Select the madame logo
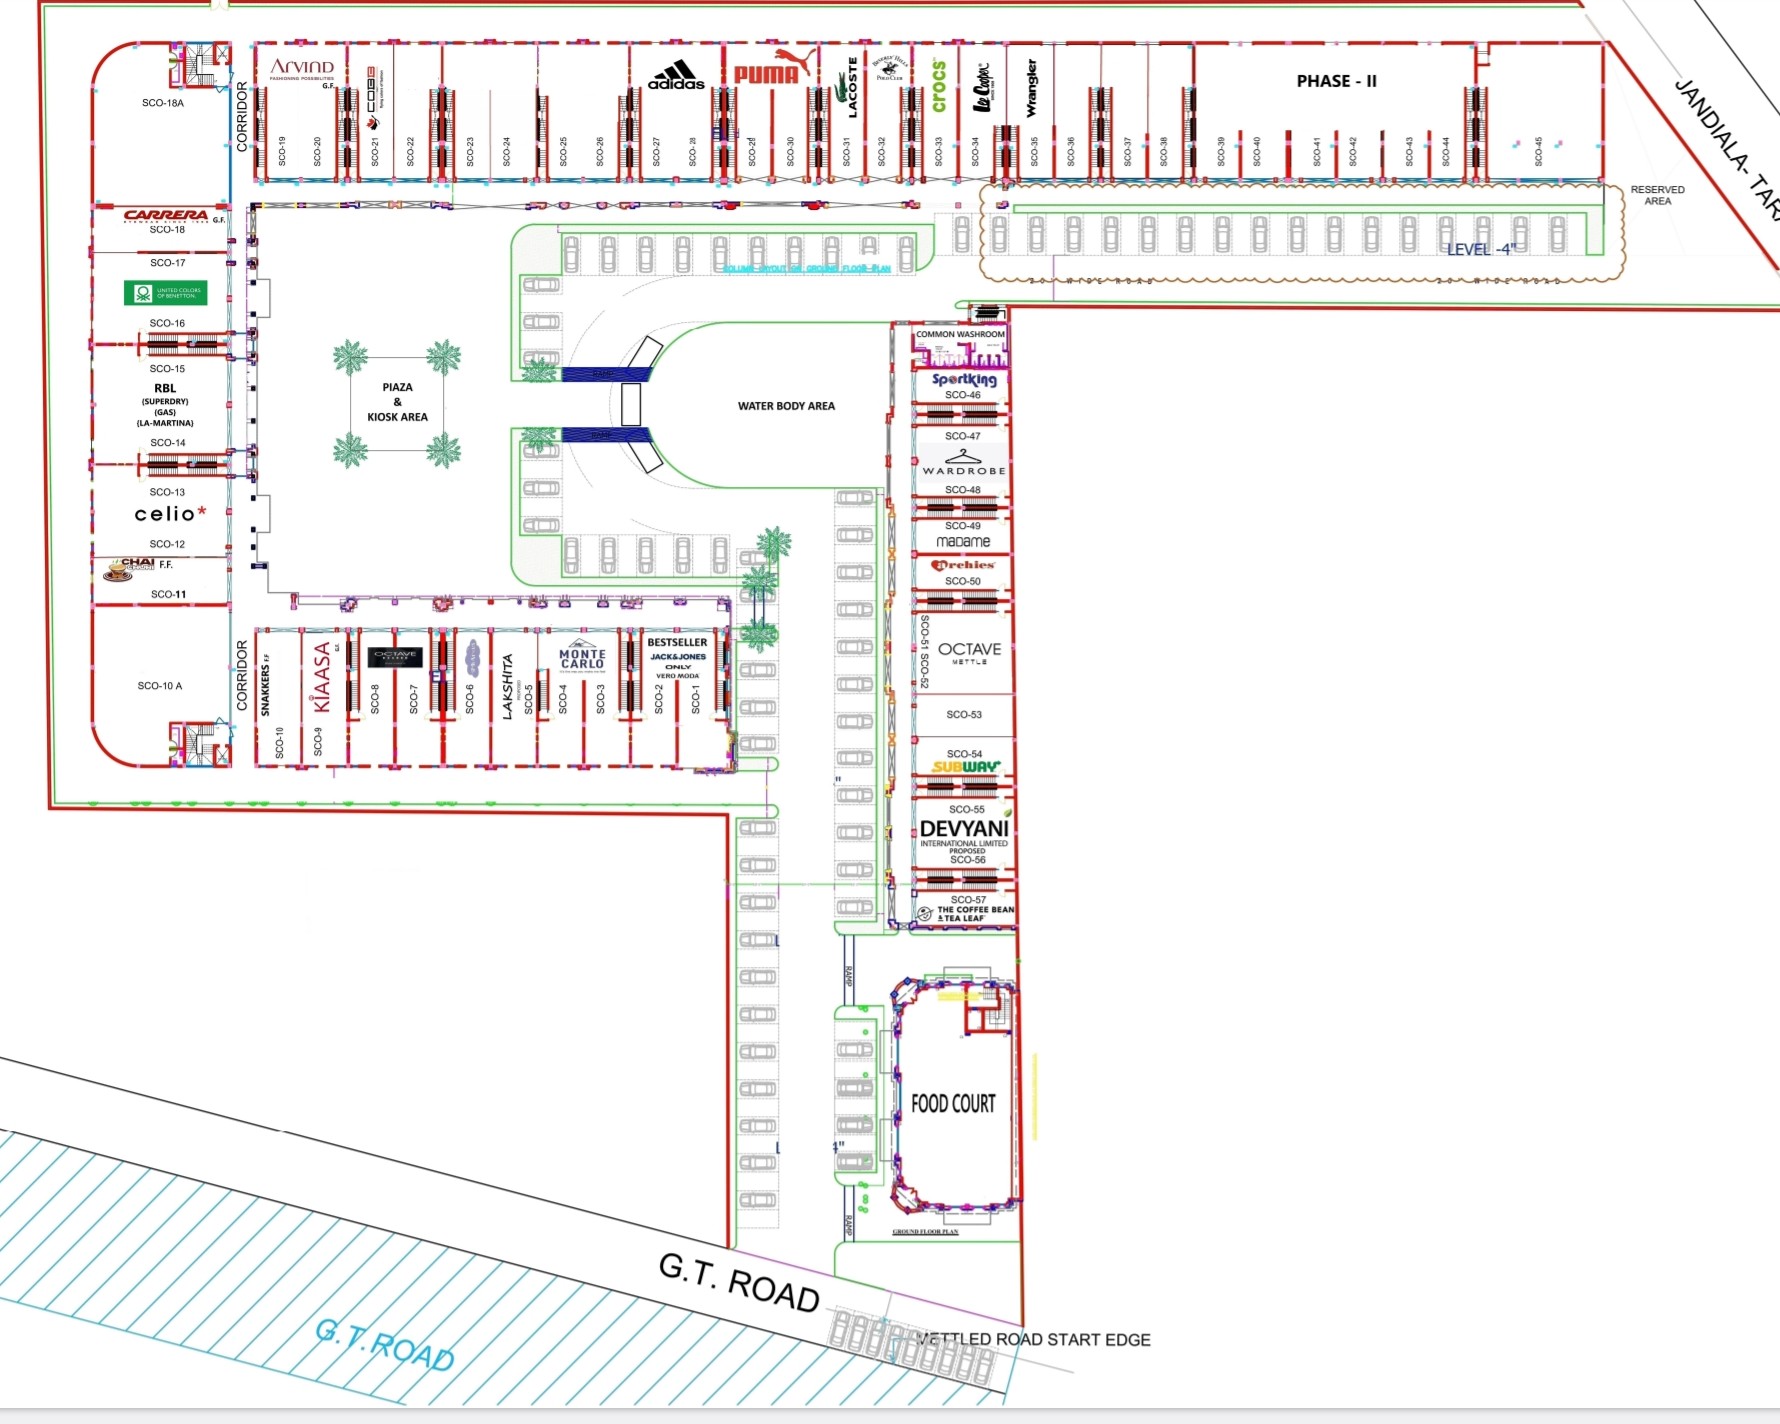Image resolution: width=1780 pixels, height=1424 pixels. [x=963, y=541]
